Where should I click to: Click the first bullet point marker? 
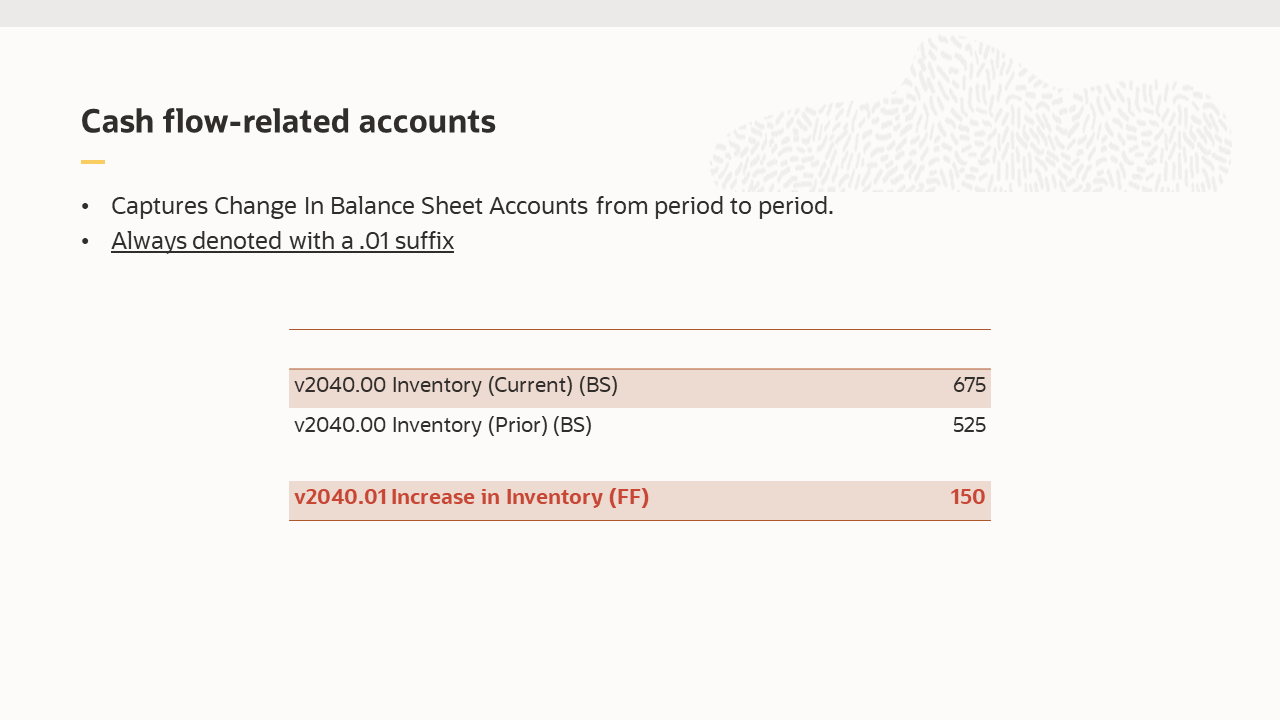click(x=86, y=207)
